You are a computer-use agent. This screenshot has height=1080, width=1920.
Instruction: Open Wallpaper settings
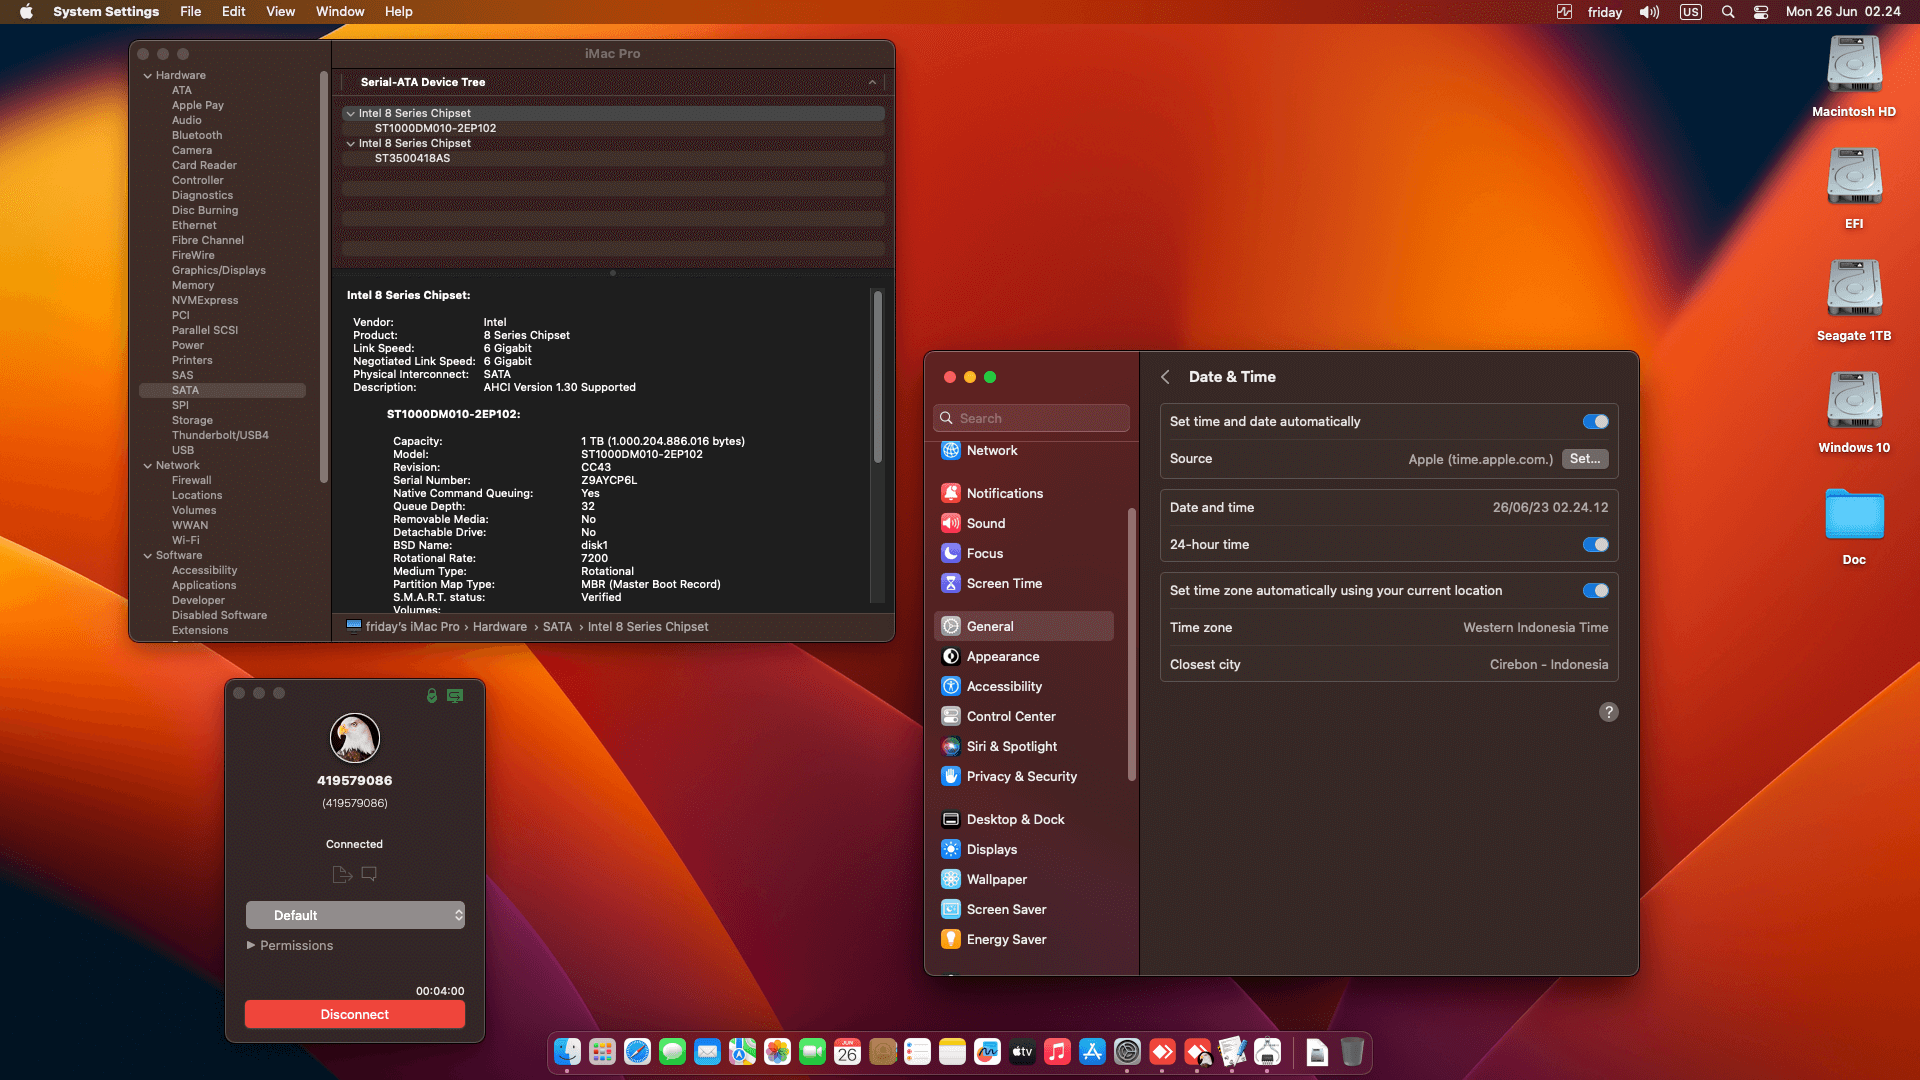(996, 879)
